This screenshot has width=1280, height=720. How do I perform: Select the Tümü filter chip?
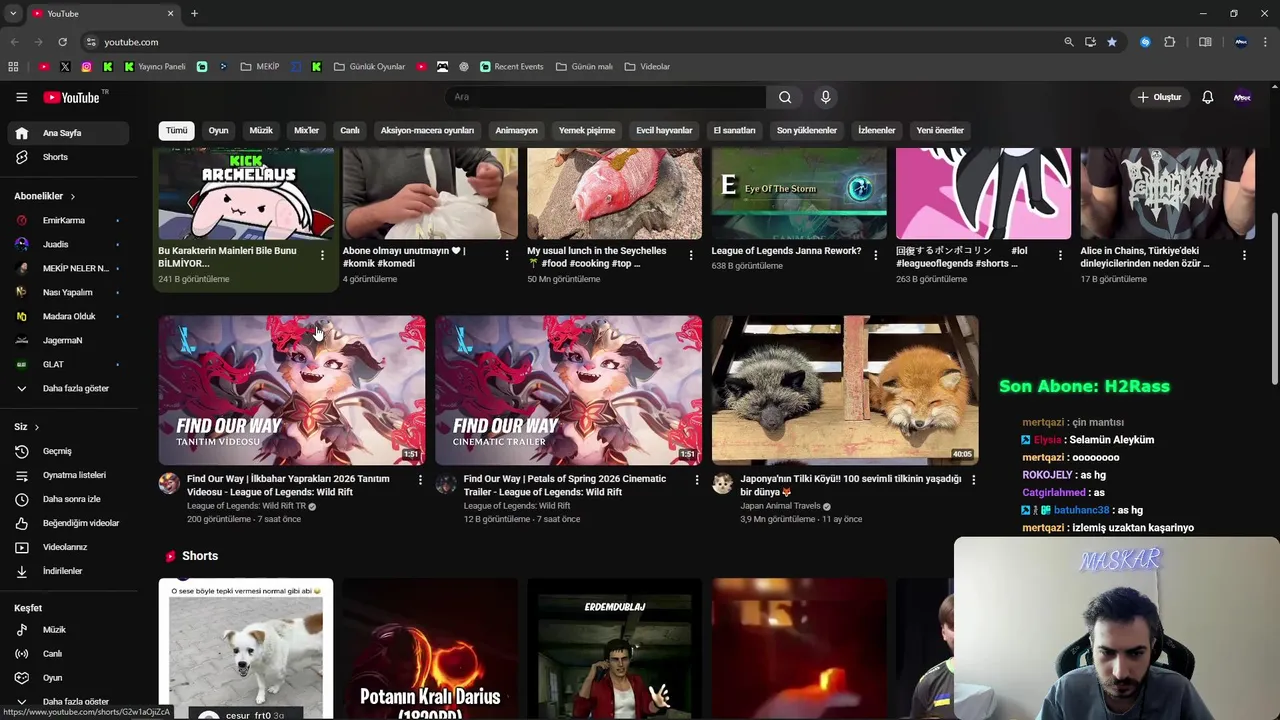[x=176, y=130]
